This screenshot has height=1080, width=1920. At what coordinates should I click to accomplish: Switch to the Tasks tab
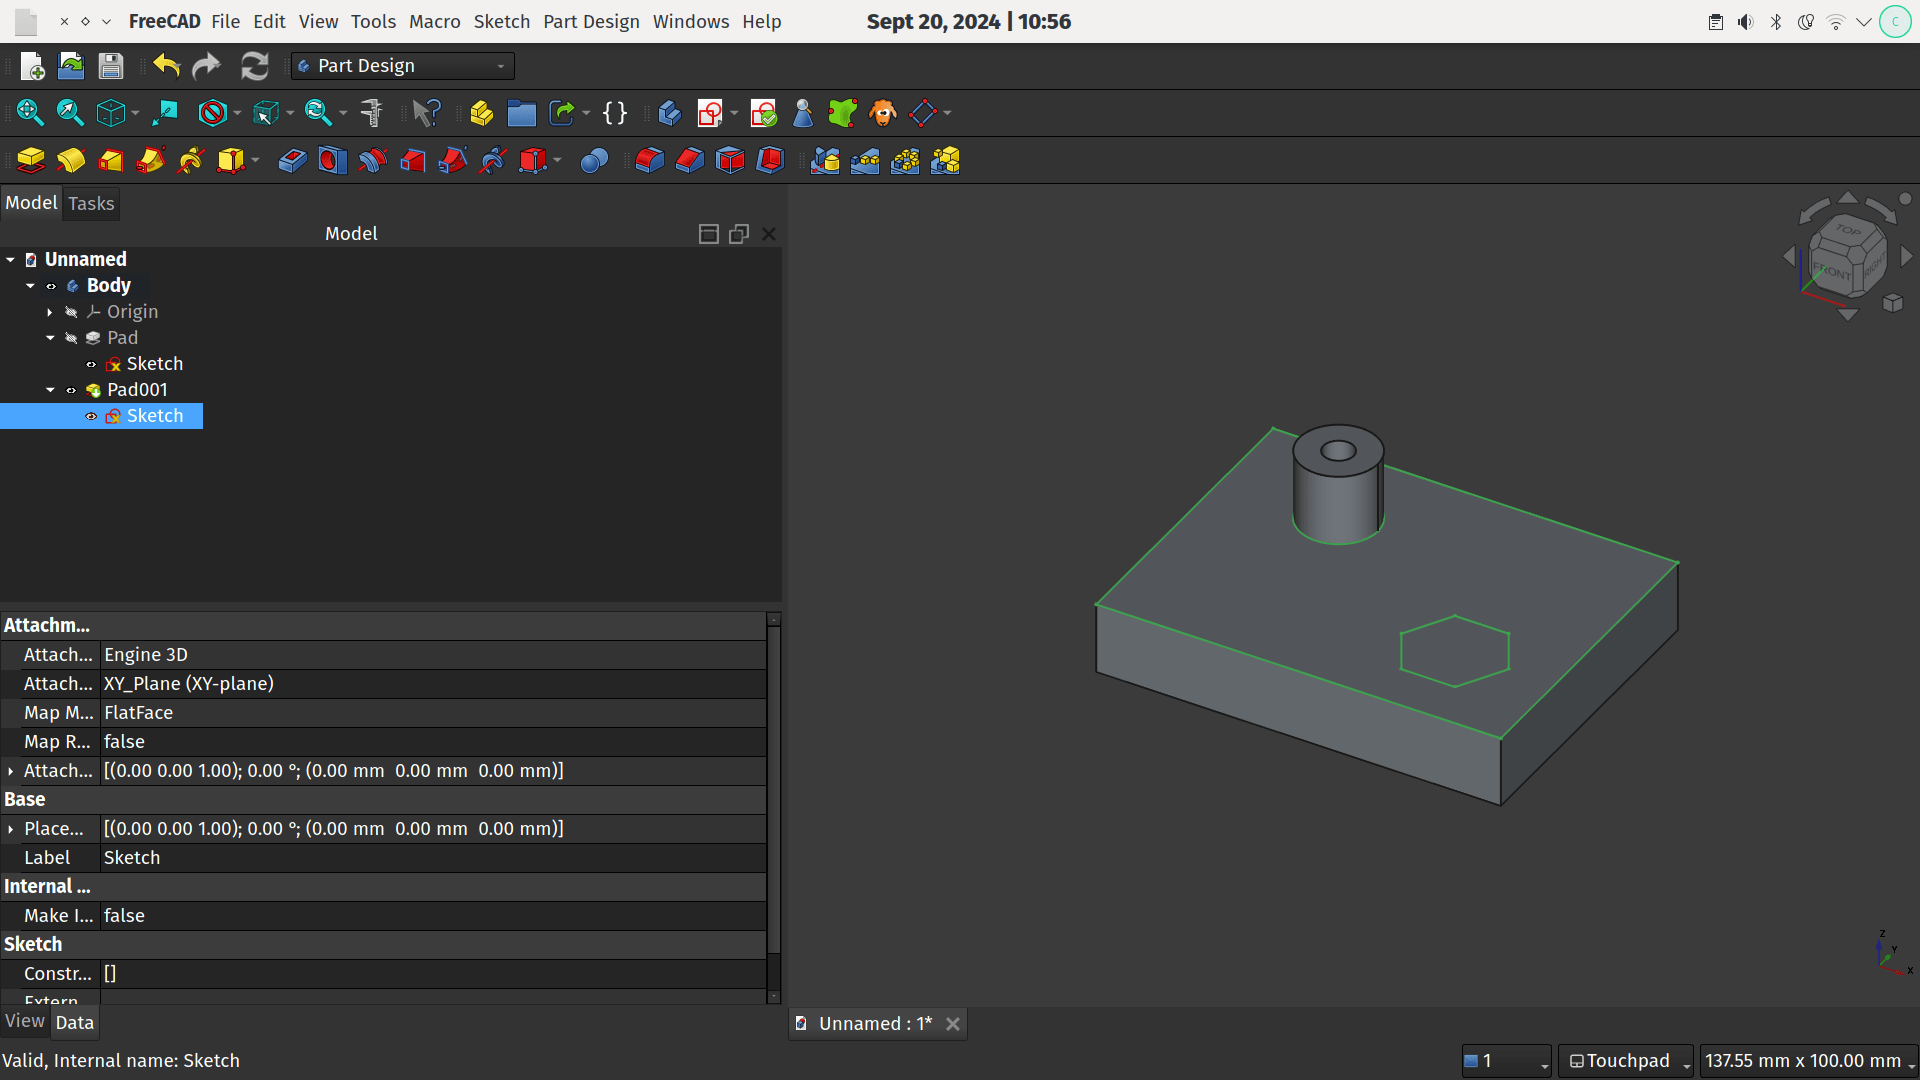pos(90,203)
